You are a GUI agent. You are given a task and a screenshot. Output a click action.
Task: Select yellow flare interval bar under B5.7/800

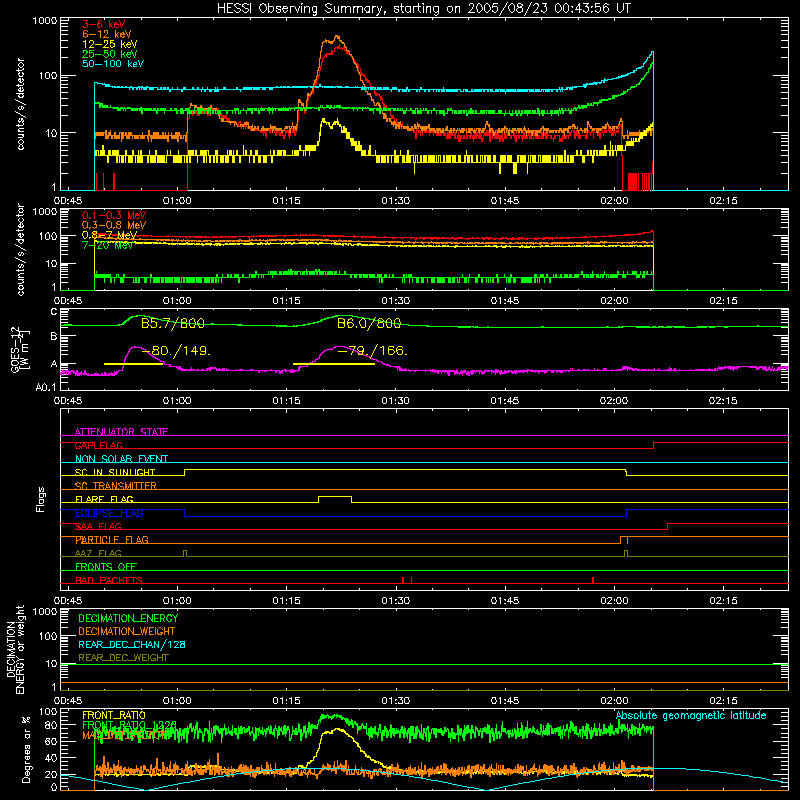(134, 364)
